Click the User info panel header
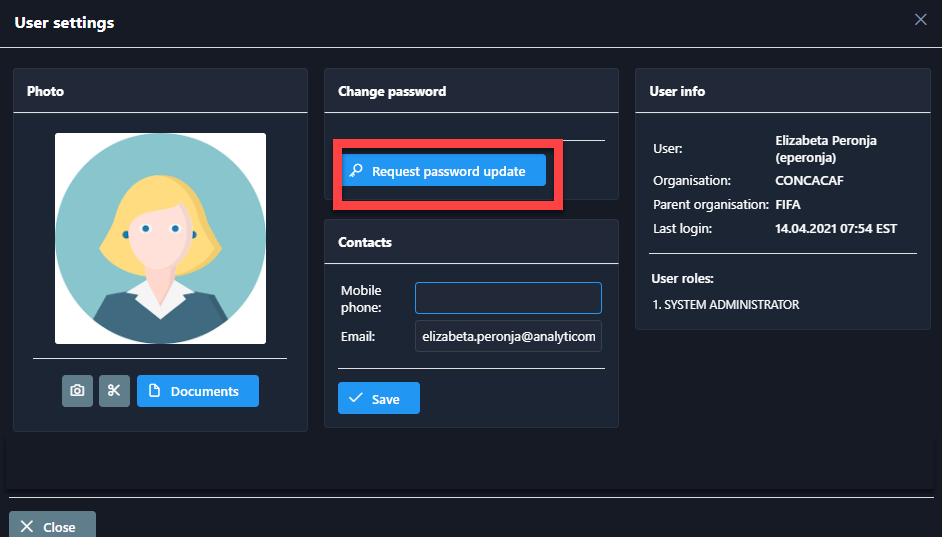This screenshot has width=942, height=537. tap(677, 91)
